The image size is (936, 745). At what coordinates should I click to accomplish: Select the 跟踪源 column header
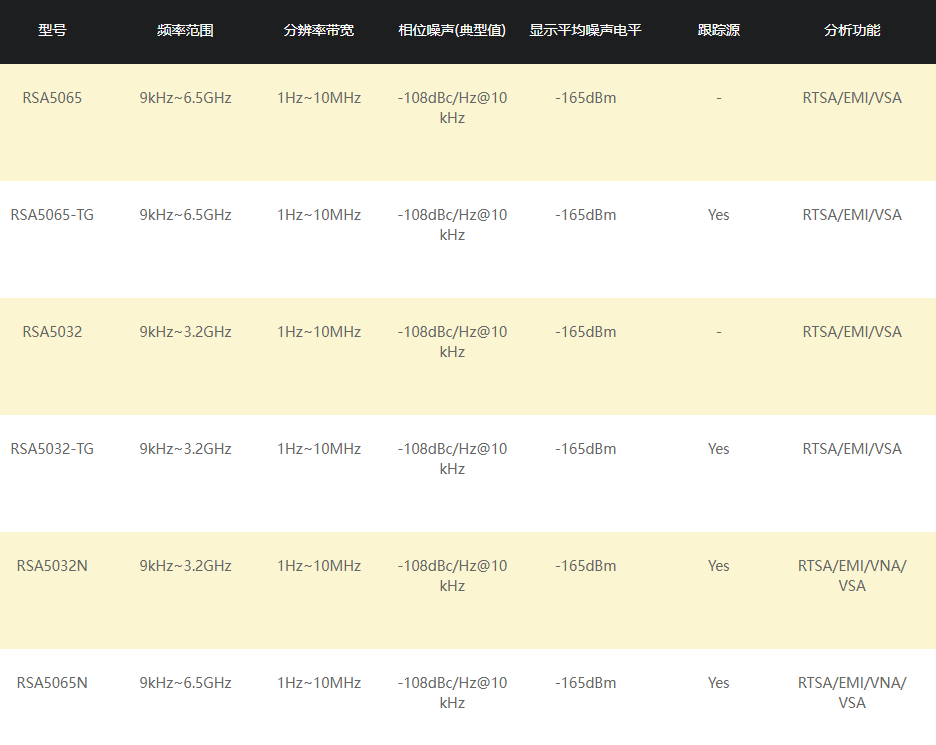(719, 30)
